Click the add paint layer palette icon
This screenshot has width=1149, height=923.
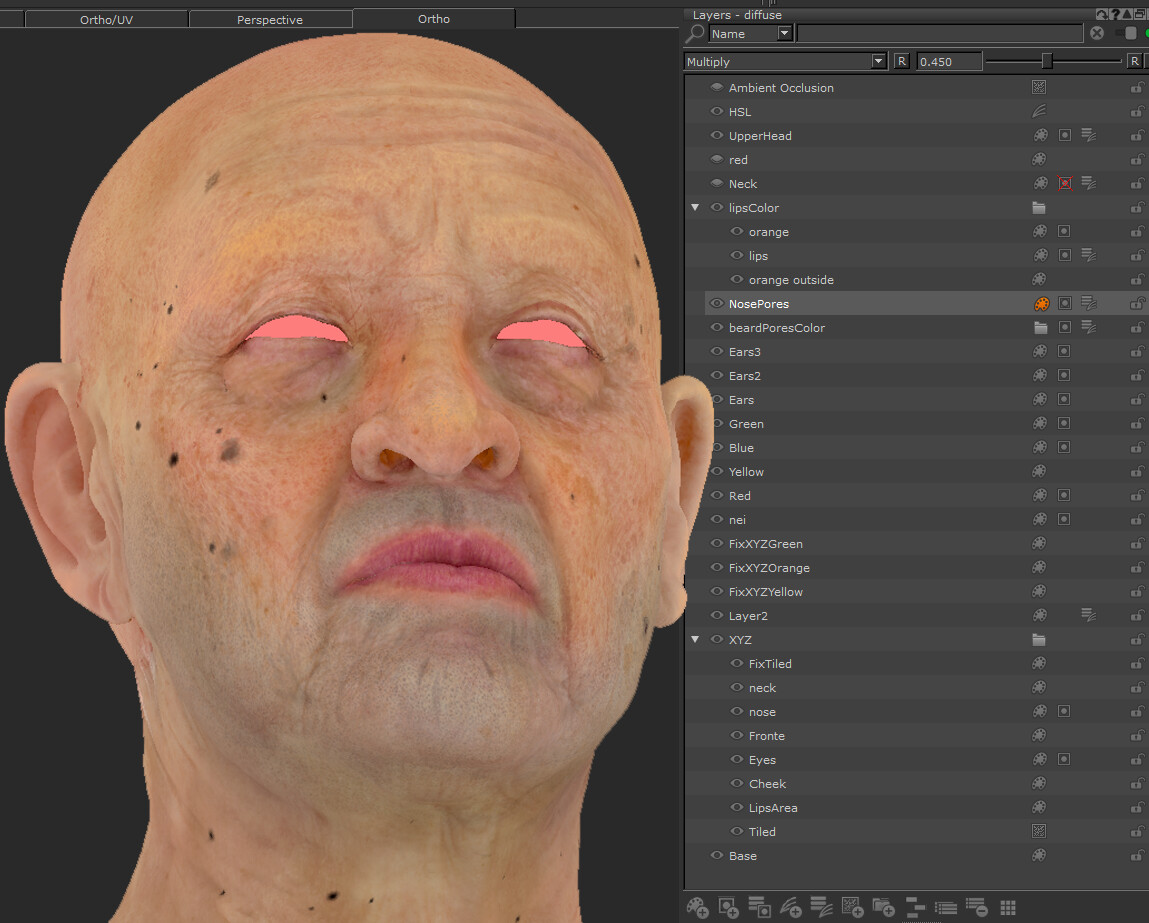click(x=697, y=907)
